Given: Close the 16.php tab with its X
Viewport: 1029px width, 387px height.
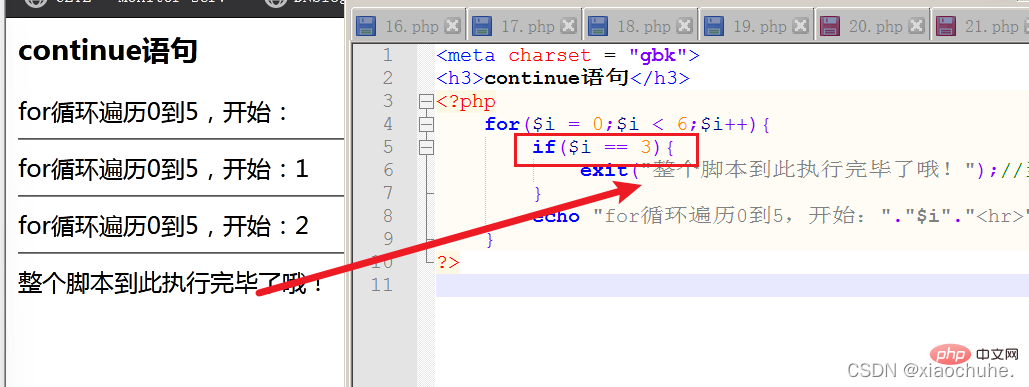Looking at the screenshot, I should (452, 26).
